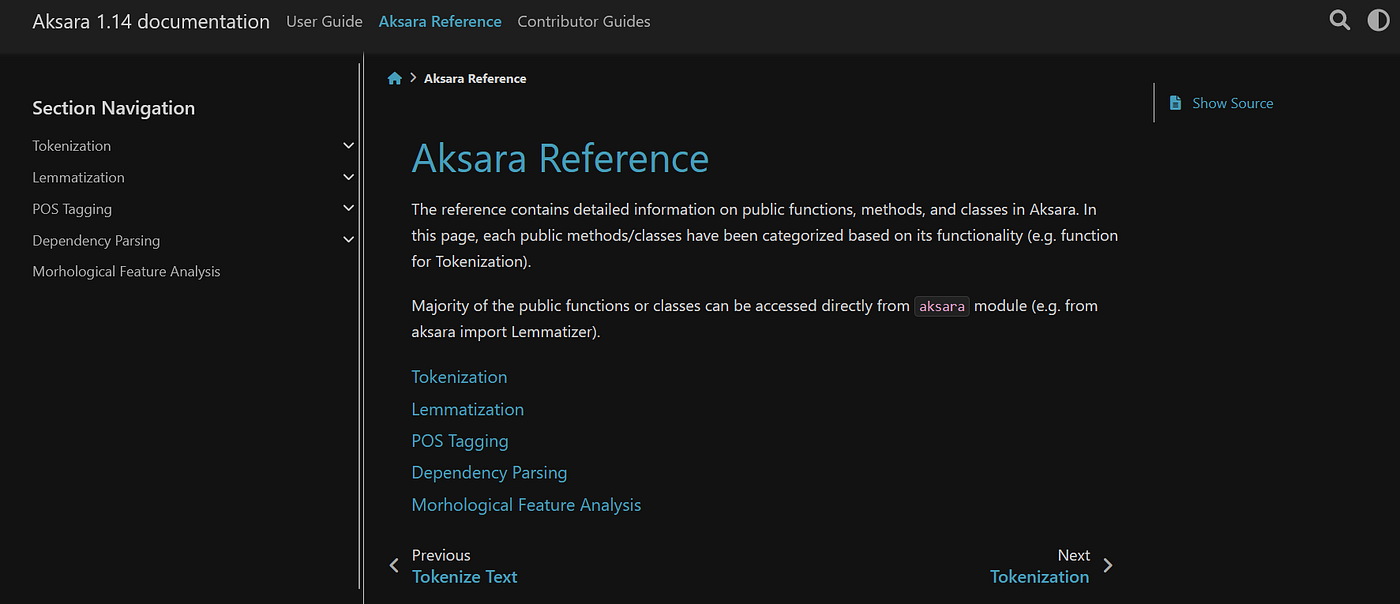This screenshot has height=604, width=1400.
Task: Open the Show Source link
Action: point(1232,103)
